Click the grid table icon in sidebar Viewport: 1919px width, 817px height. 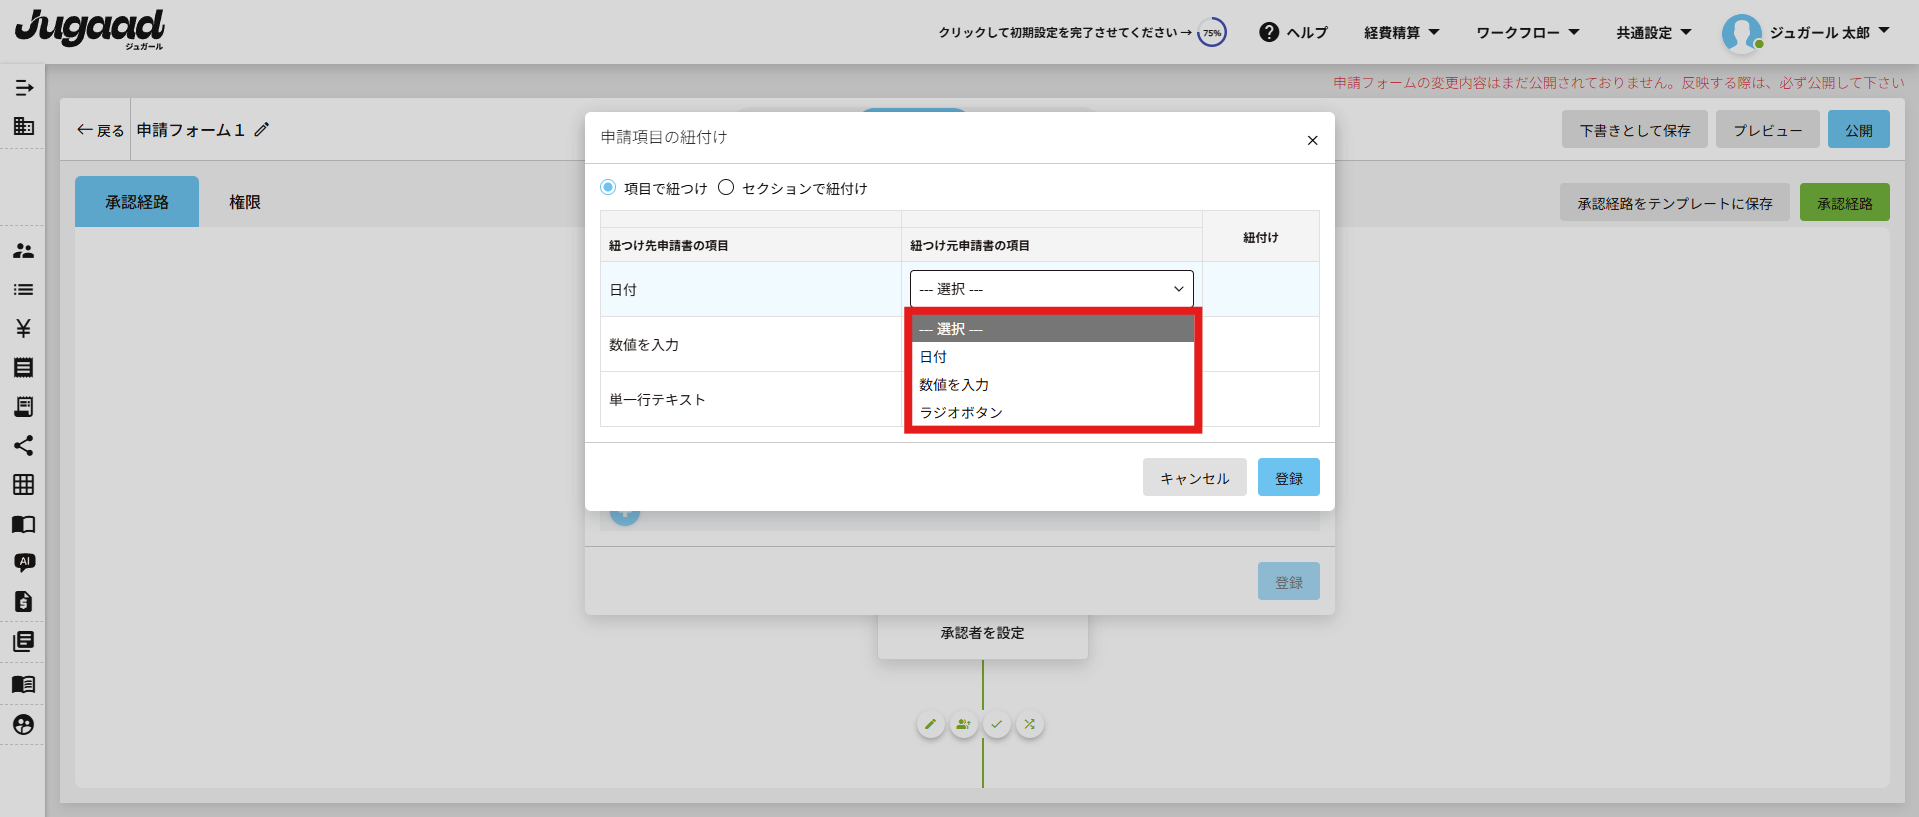23,485
